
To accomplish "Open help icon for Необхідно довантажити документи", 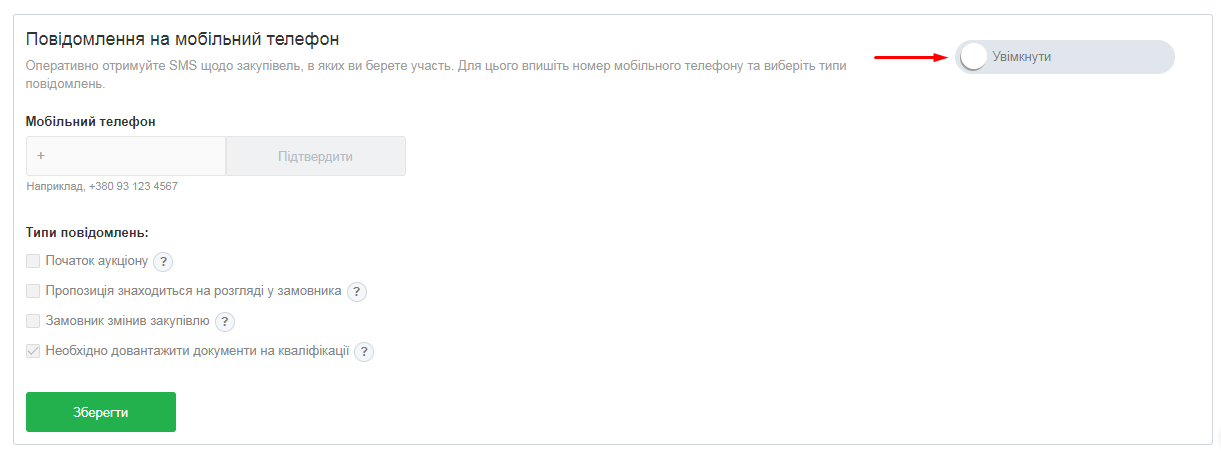I will 364,352.
